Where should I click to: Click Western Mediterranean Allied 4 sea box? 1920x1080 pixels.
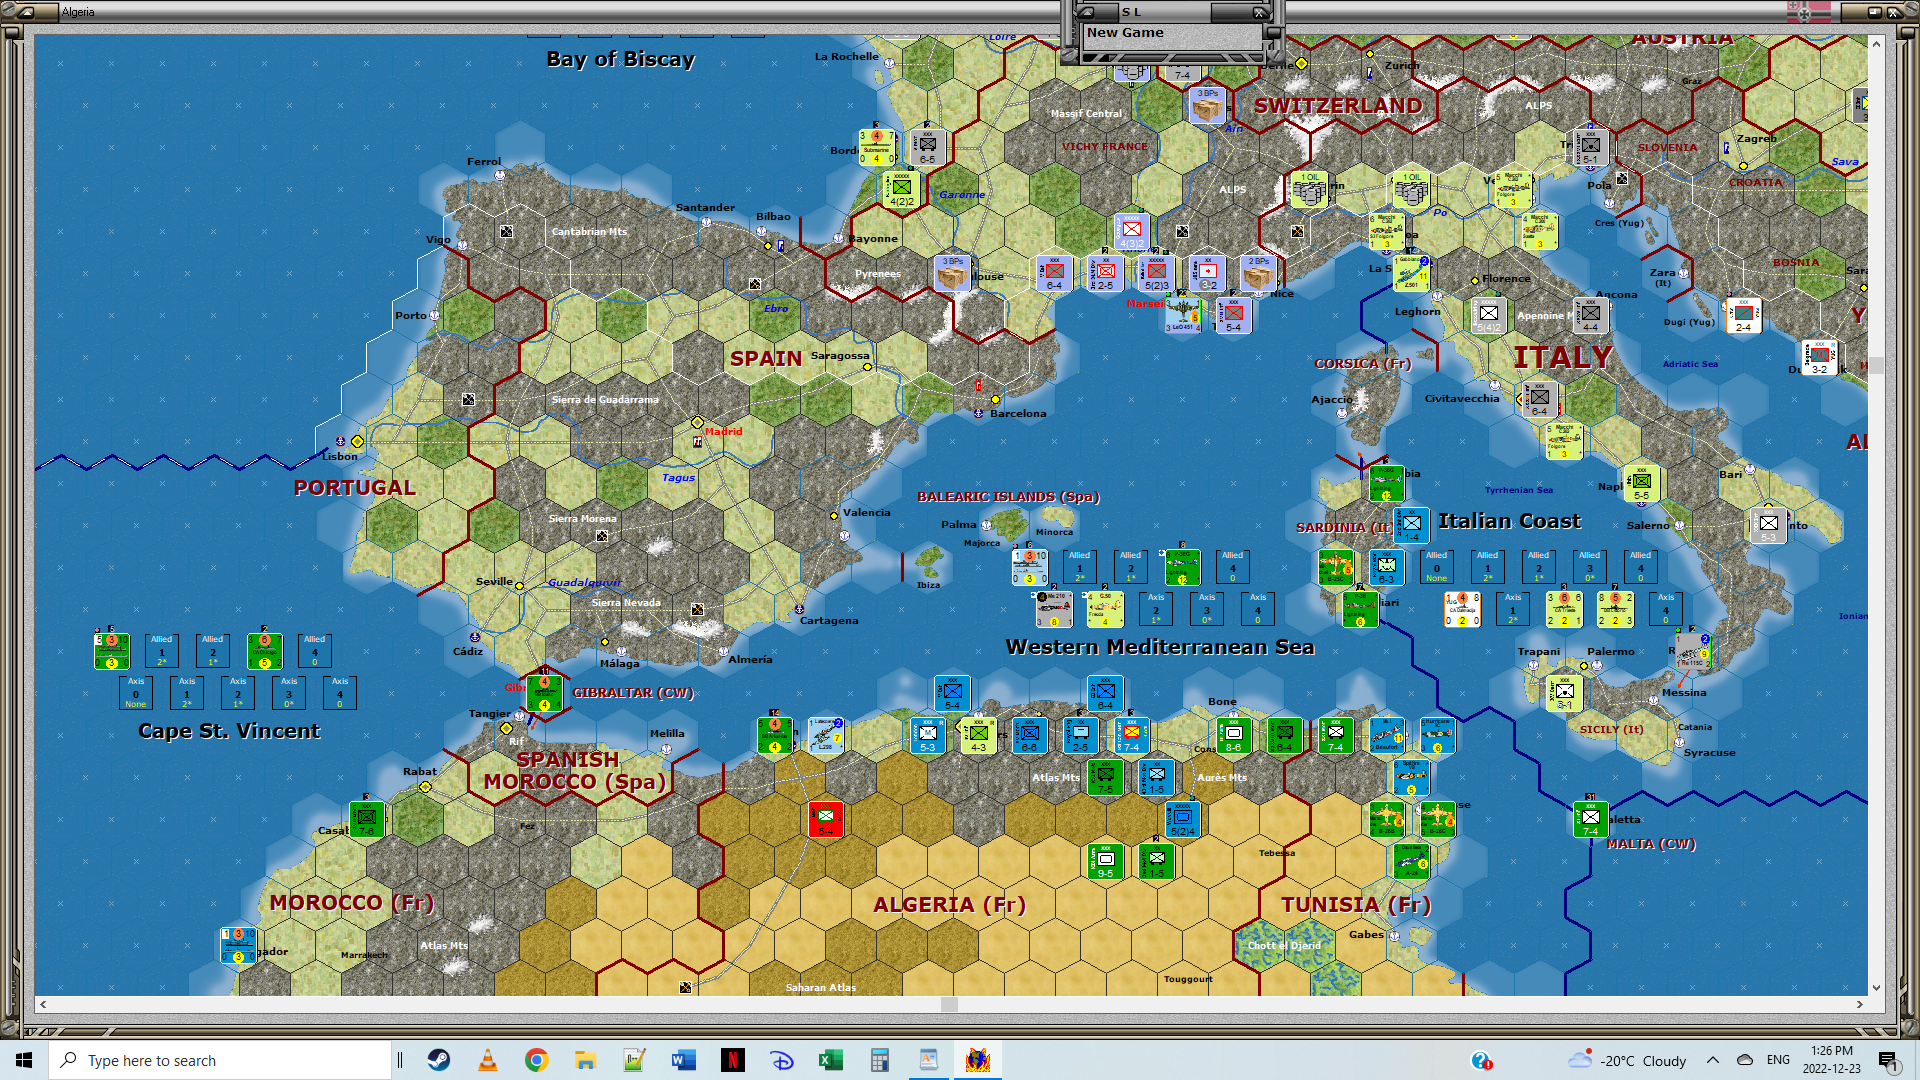point(1233,566)
